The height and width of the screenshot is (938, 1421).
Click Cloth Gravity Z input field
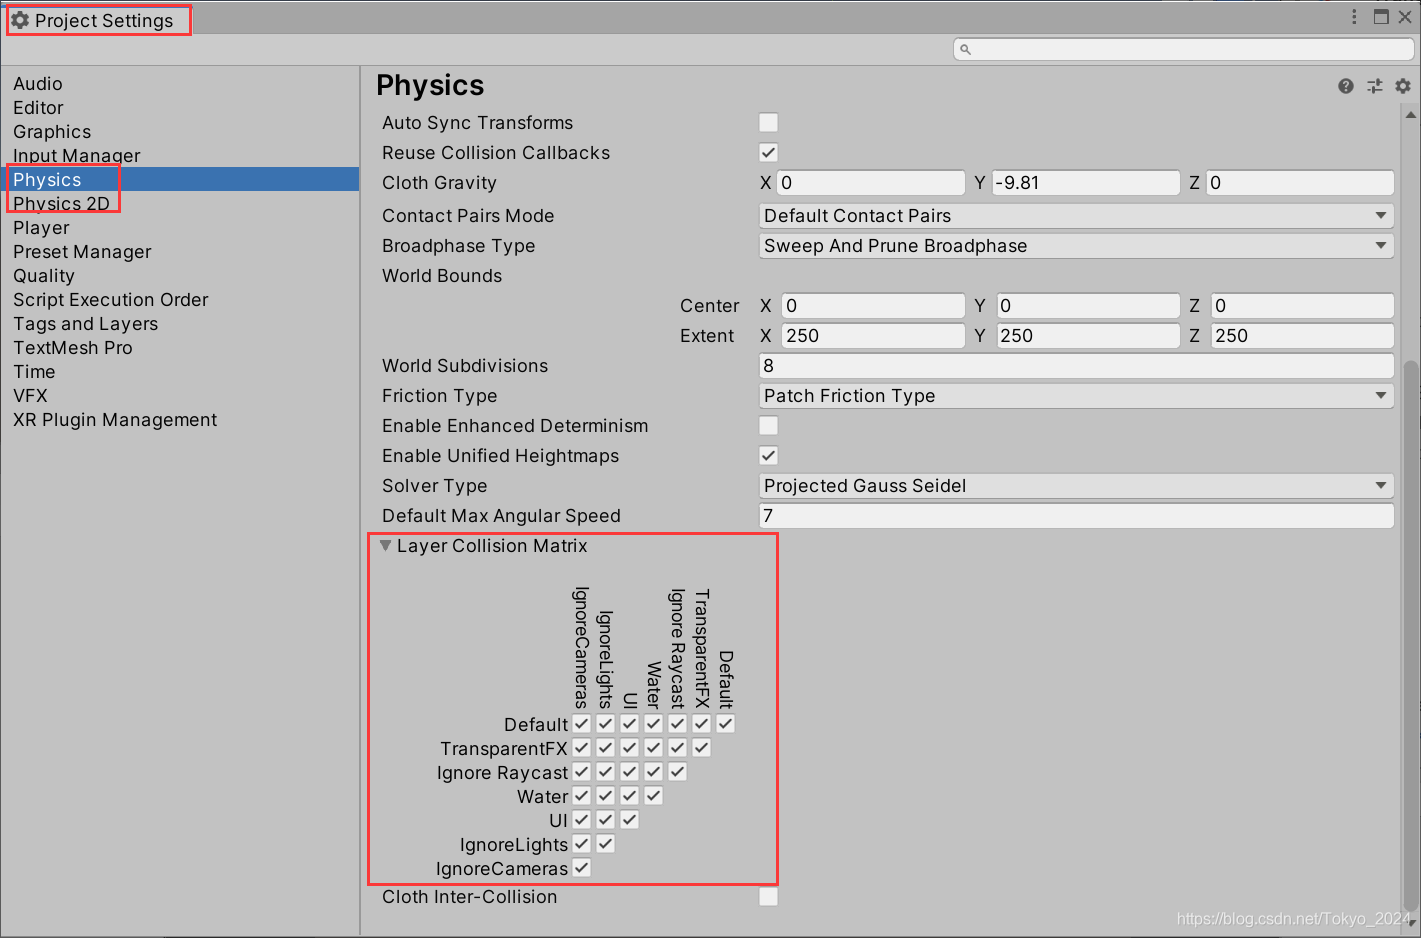(x=1300, y=183)
